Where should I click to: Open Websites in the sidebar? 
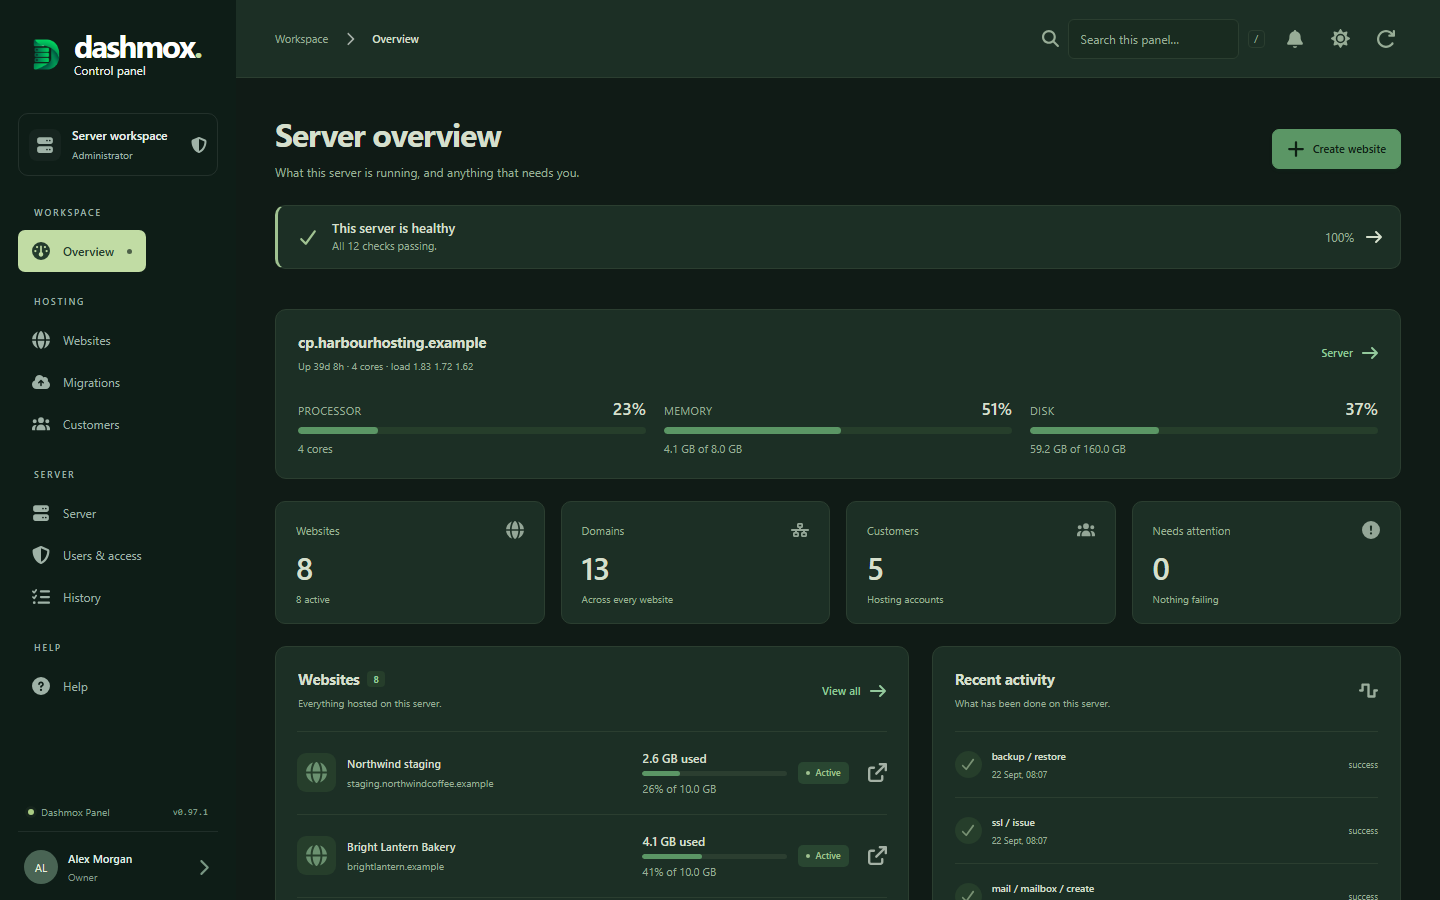pyautogui.click(x=118, y=341)
